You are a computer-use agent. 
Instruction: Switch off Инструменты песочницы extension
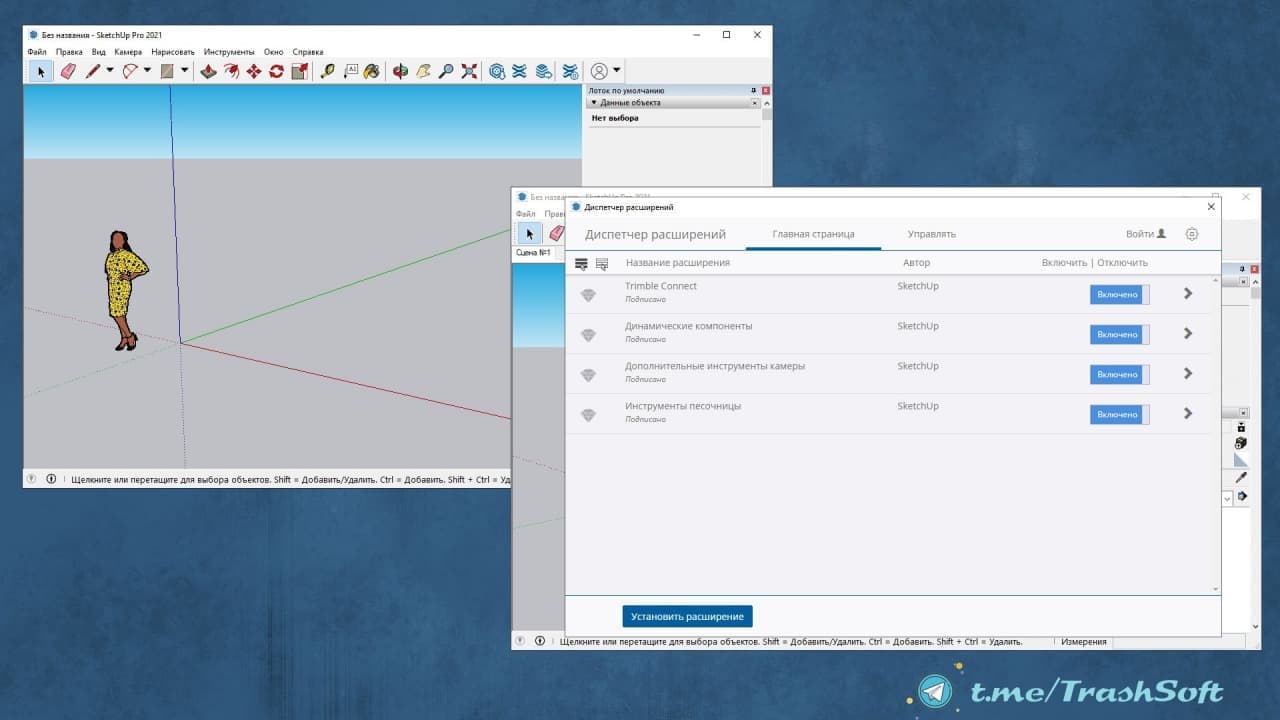[1120, 414]
